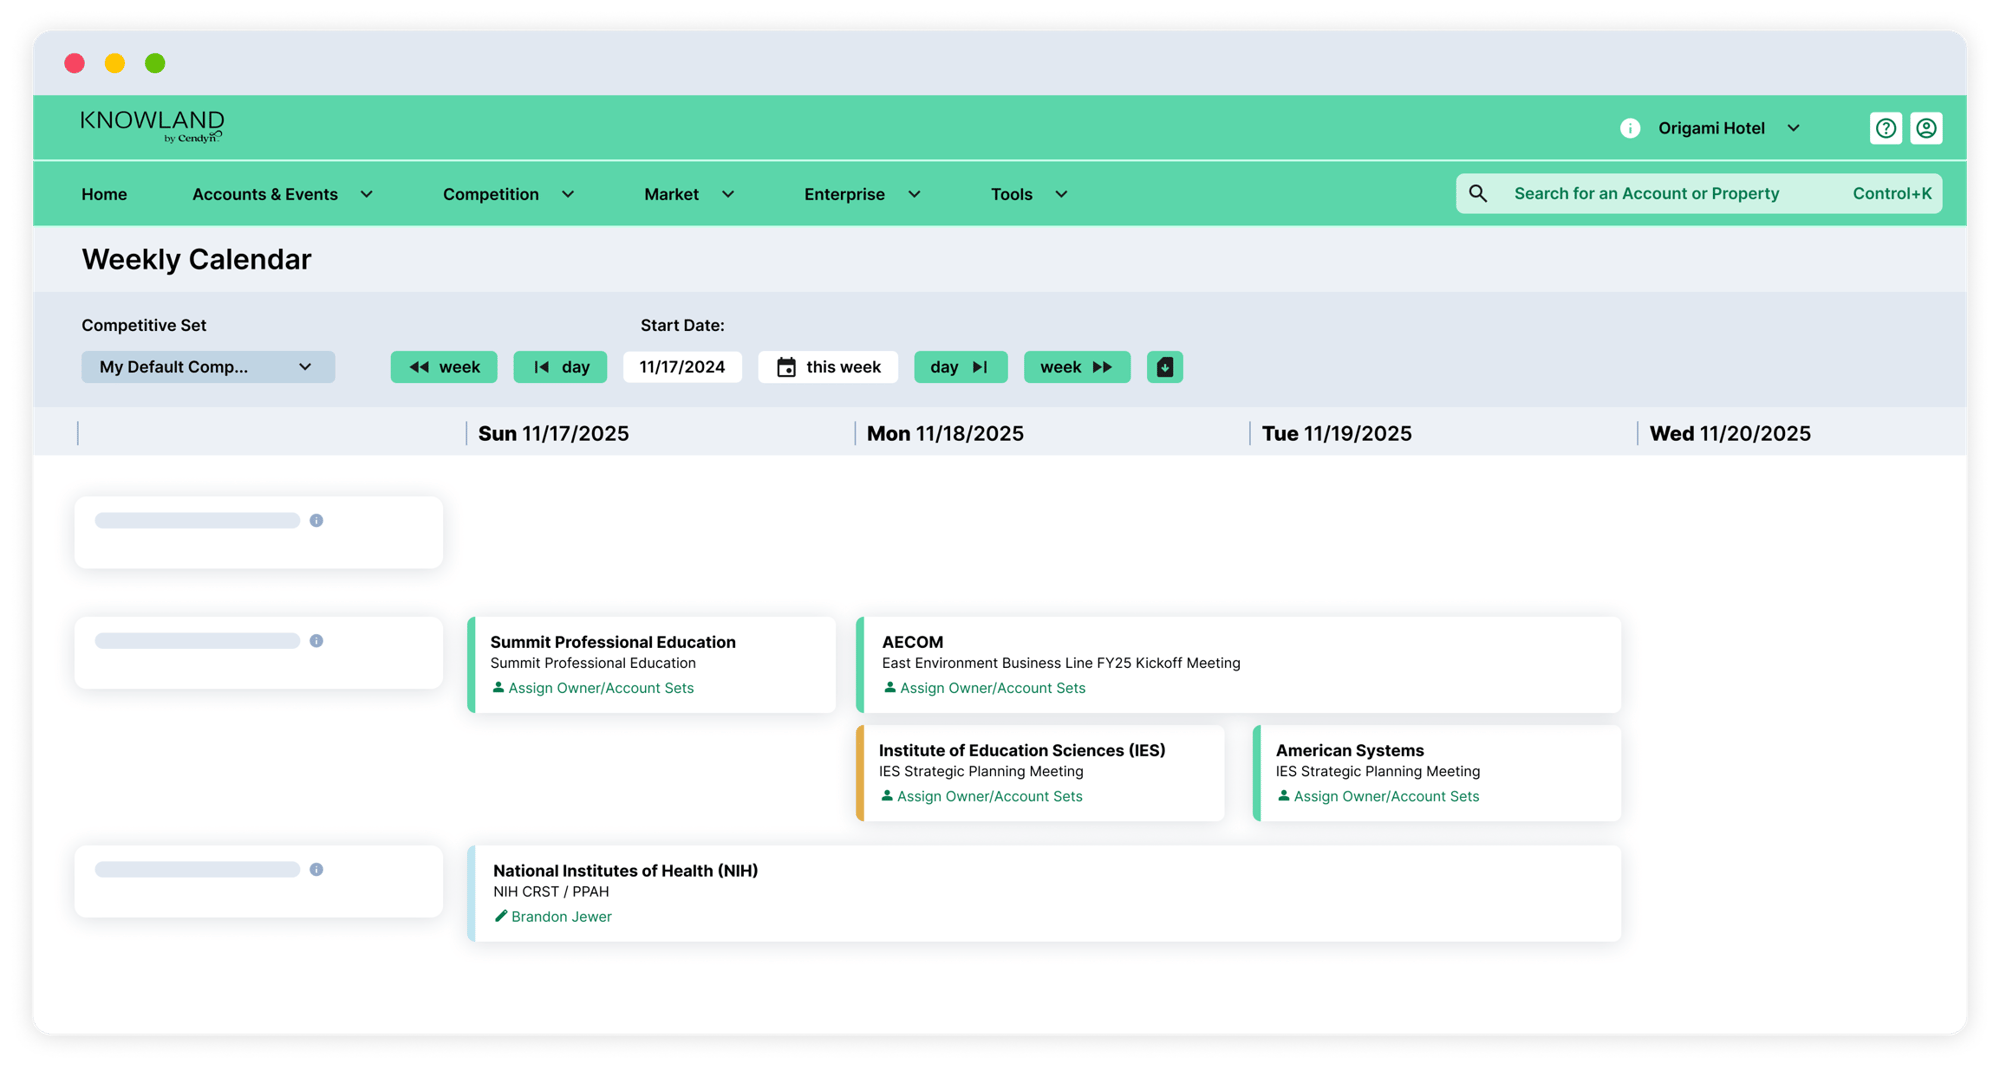2000x1069 pixels.
Task: Open the Enterprise menu
Action: pos(844,194)
